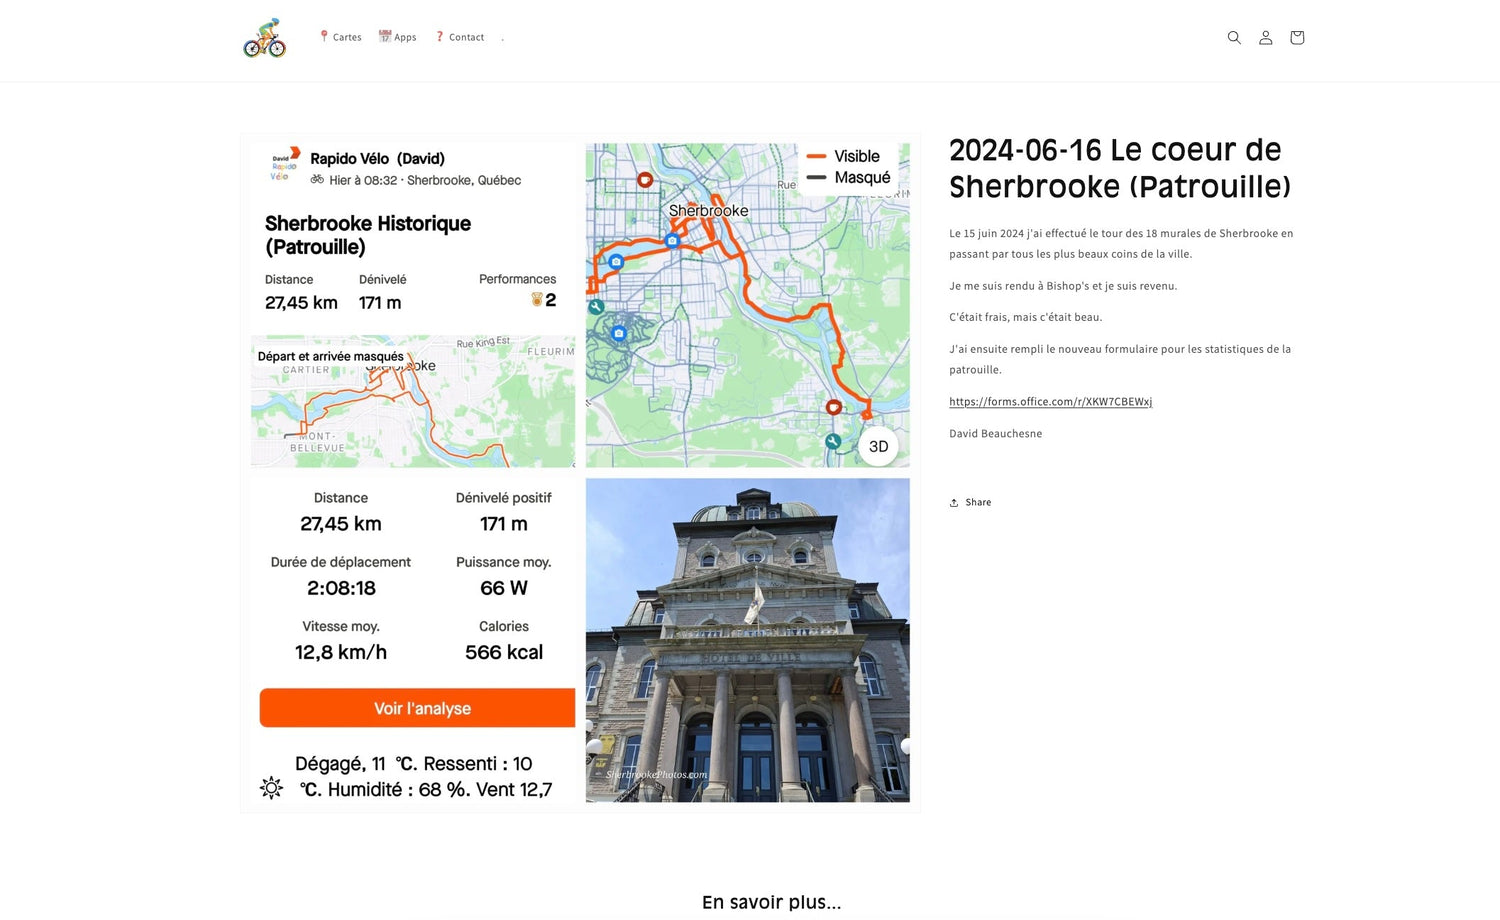Click the Rapido Vélo profile avatar
The image size is (1500, 920).
pyautogui.click(x=283, y=165)
